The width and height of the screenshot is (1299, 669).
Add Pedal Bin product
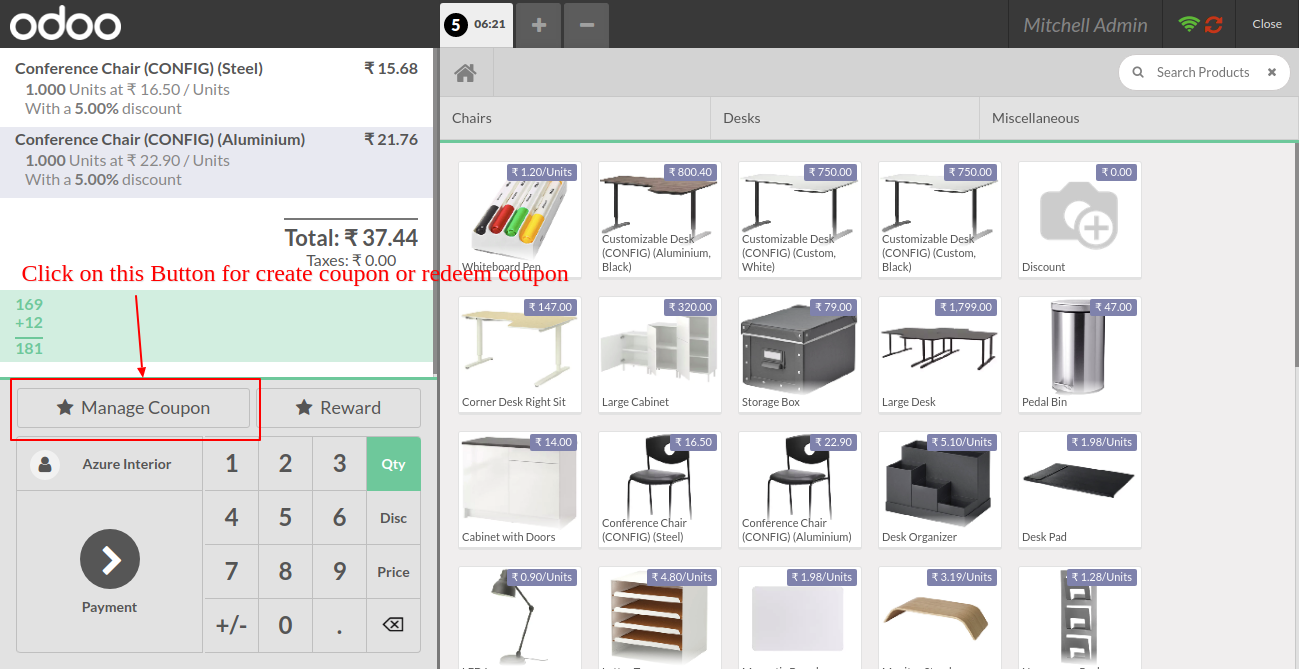1080,355
